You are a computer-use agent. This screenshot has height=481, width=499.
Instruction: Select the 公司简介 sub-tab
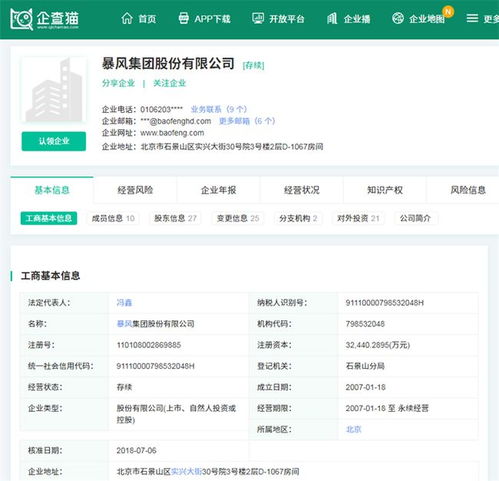point(415,218)
